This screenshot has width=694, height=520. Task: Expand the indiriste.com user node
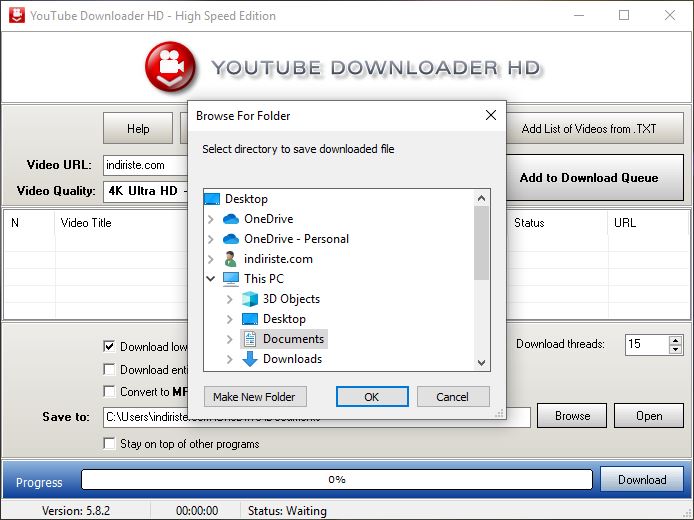point(211,259)
